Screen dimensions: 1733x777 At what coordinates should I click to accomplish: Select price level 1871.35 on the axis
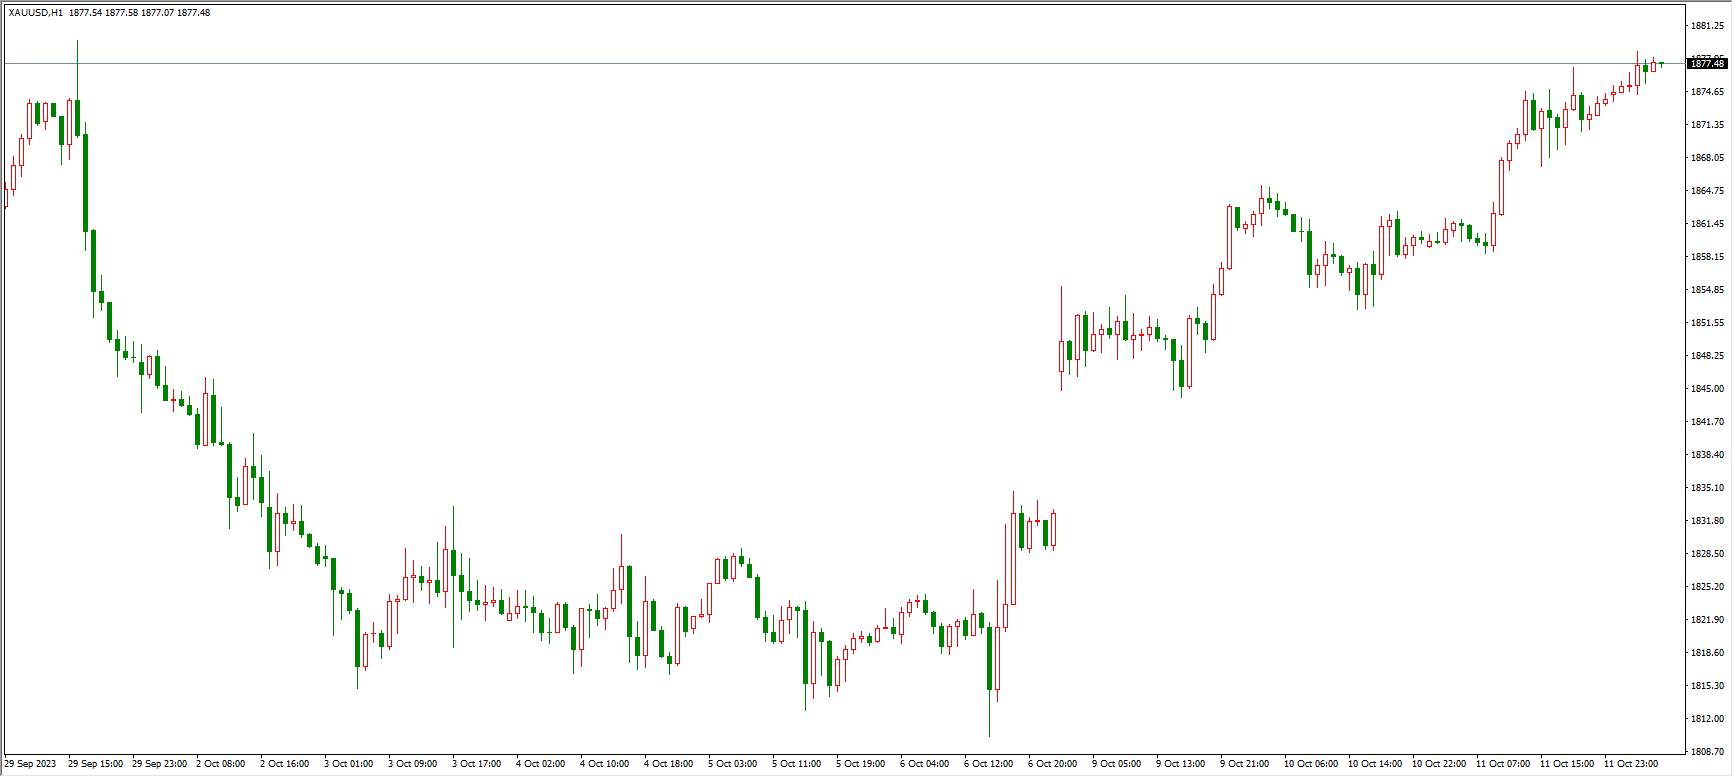click(1706, 125)
